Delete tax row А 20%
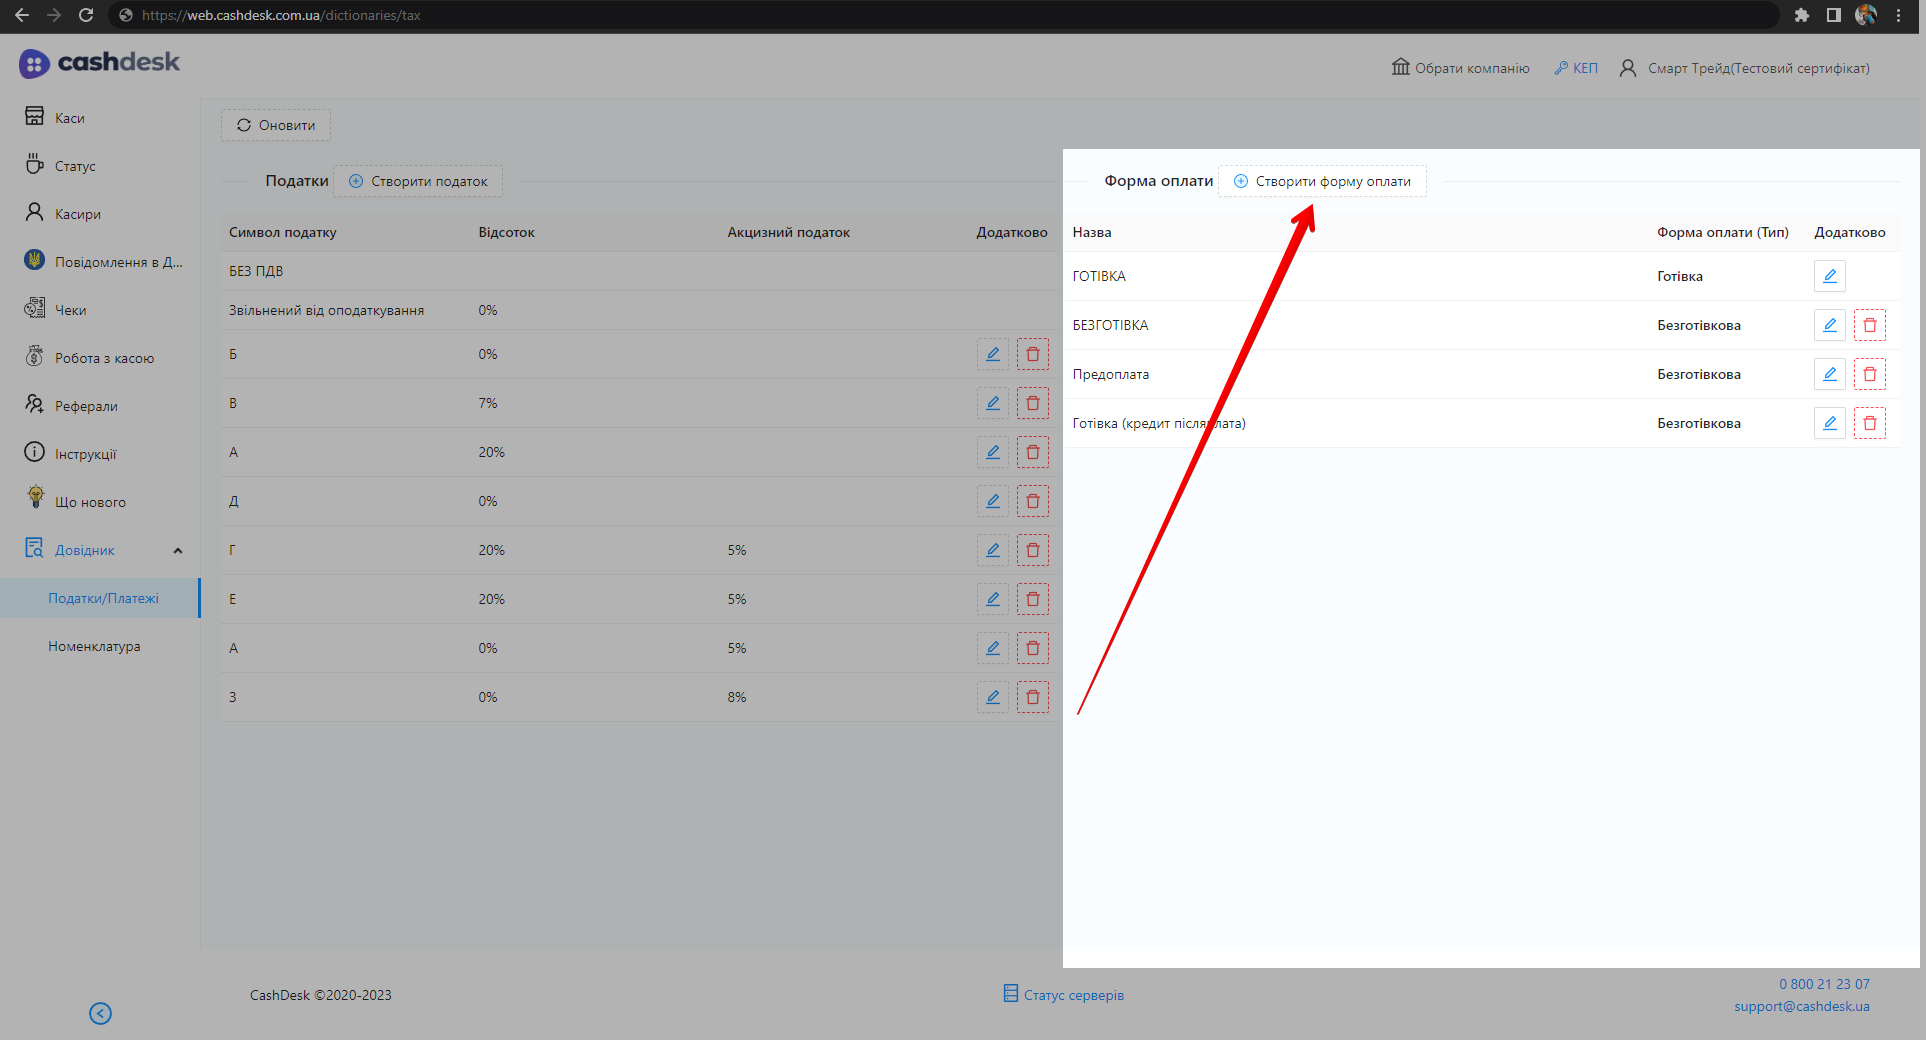 (1032, 452)
